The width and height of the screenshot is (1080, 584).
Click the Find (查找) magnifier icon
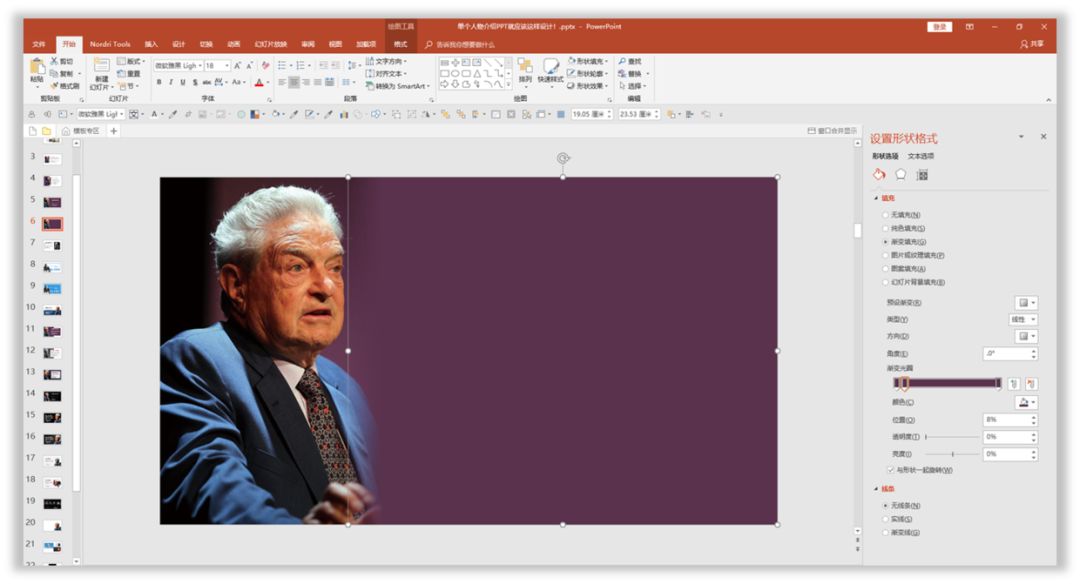tap(623, 61)
